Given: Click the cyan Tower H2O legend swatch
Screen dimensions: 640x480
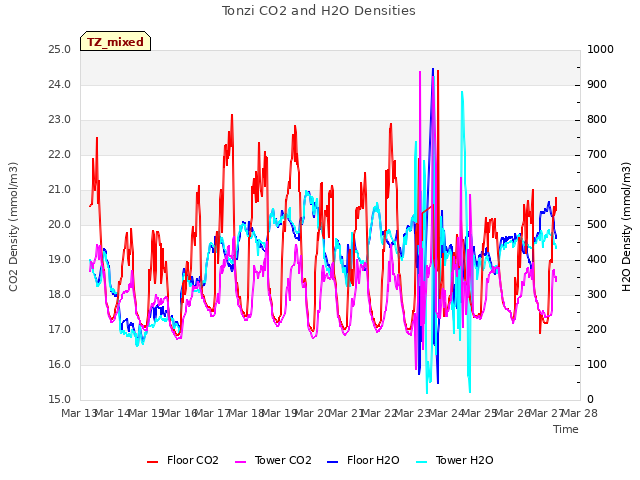Looking at the screenshot, I should pyautogui.click(x=422, y=462).
